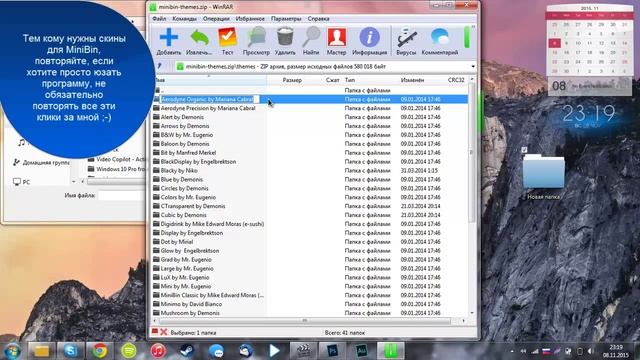Select Arrows by Demonis folder
The height and width of the screenshot is (360, 640).
pos(310,126)
